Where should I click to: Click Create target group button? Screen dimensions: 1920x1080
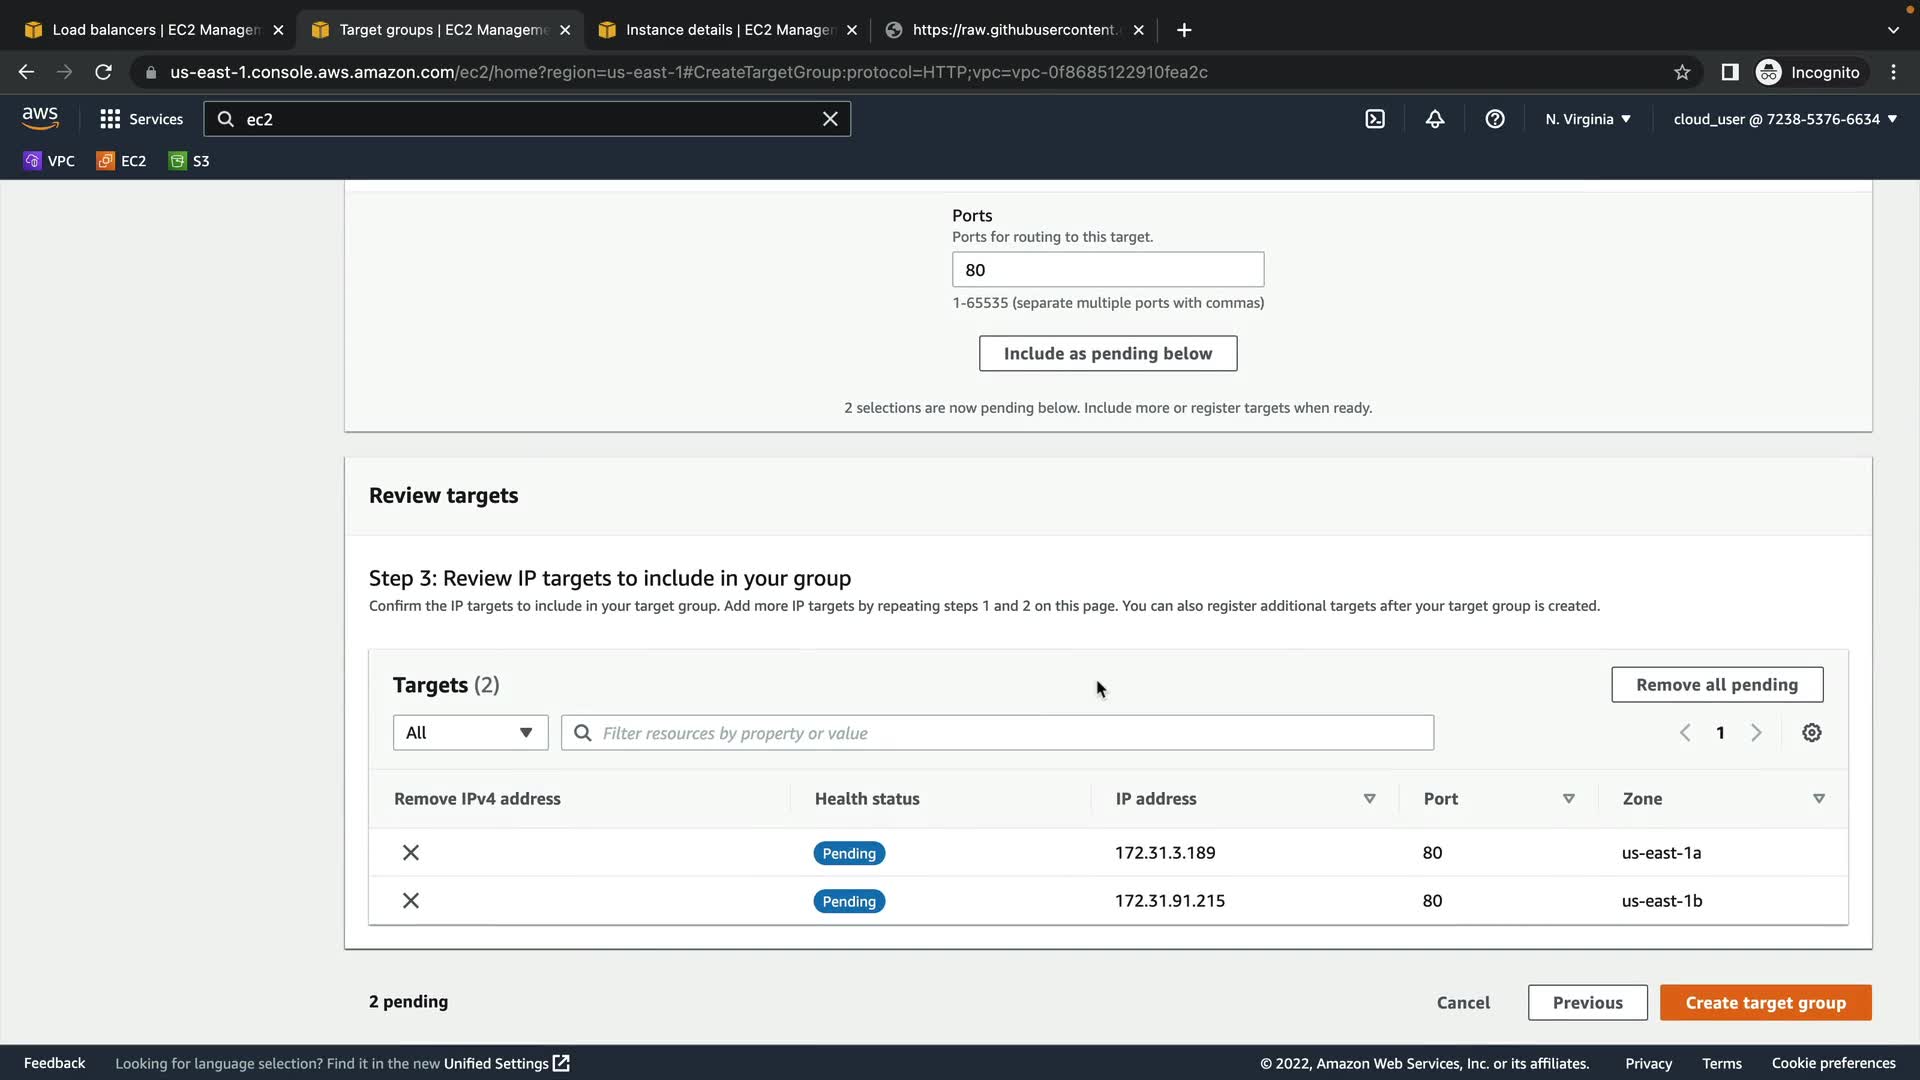(x=1765, y=1003)
